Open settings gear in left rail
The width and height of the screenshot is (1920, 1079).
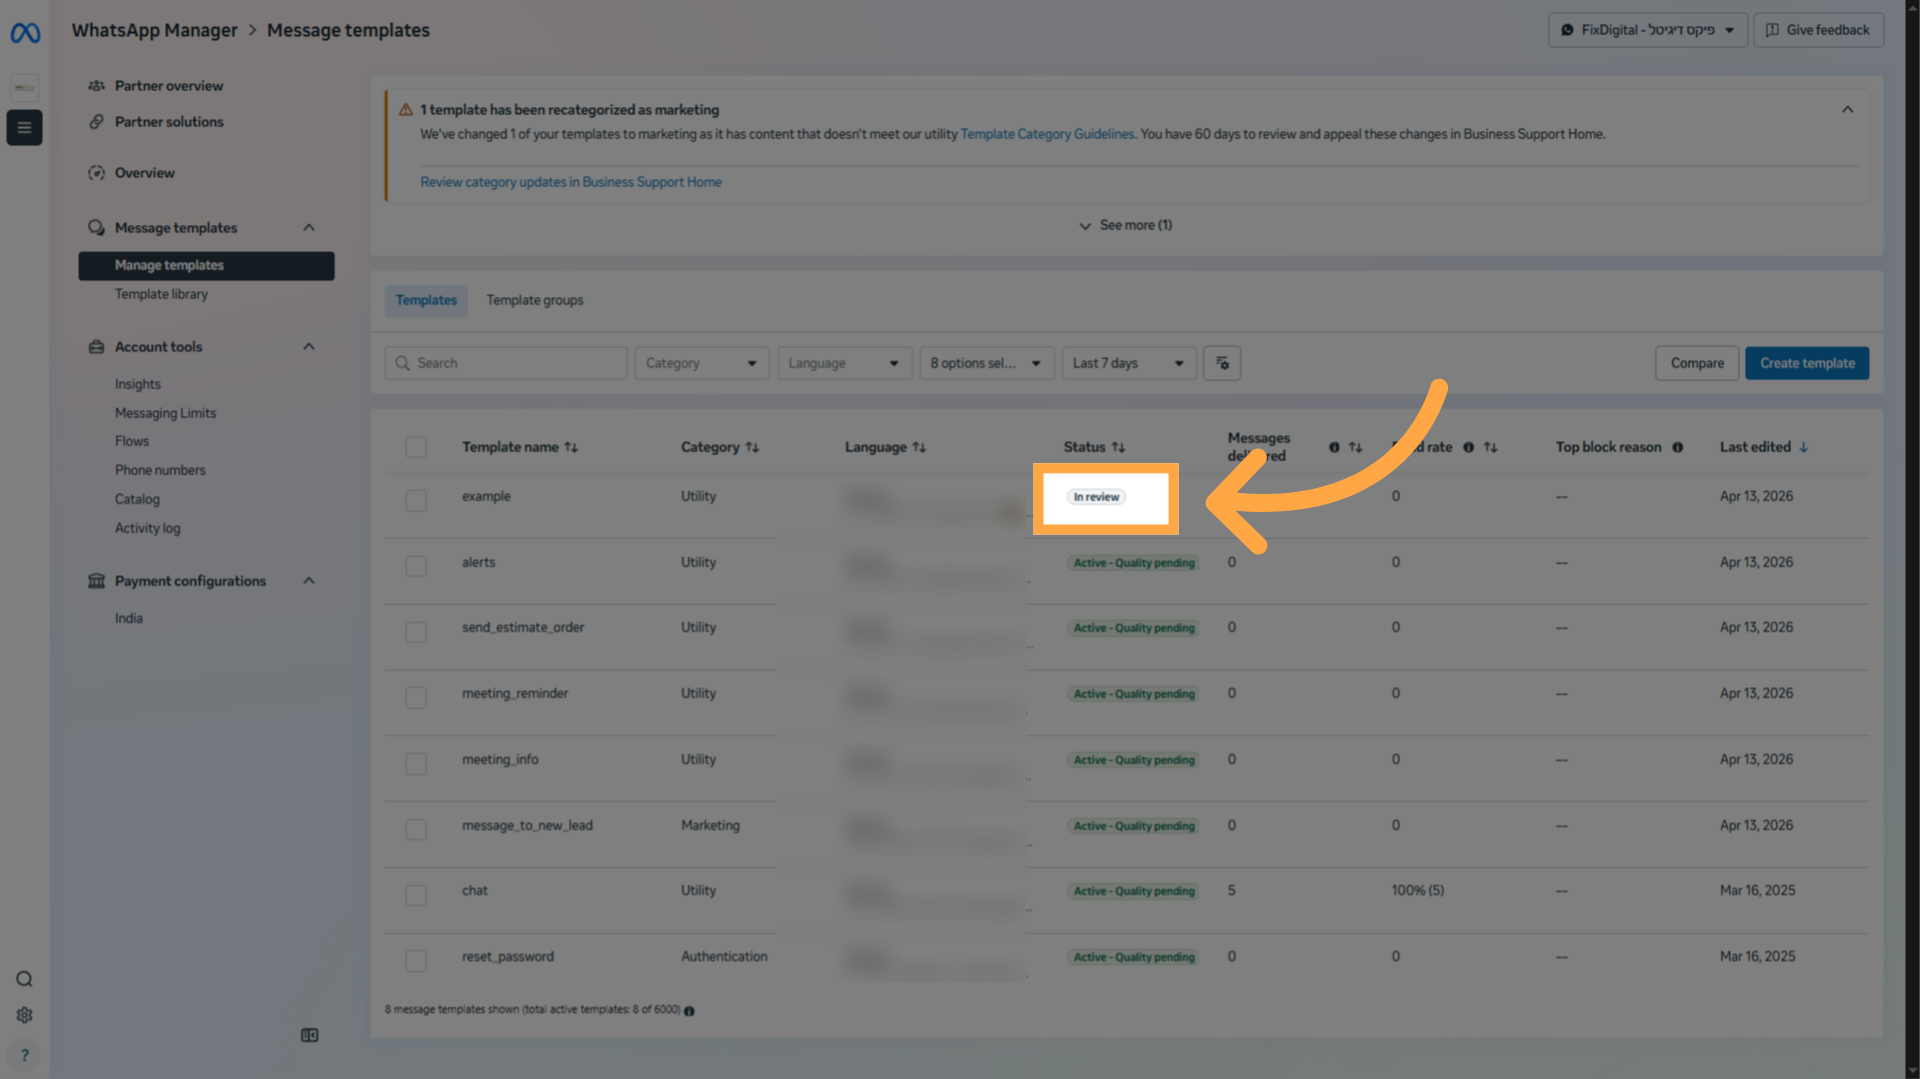(x=24, y=1015)
